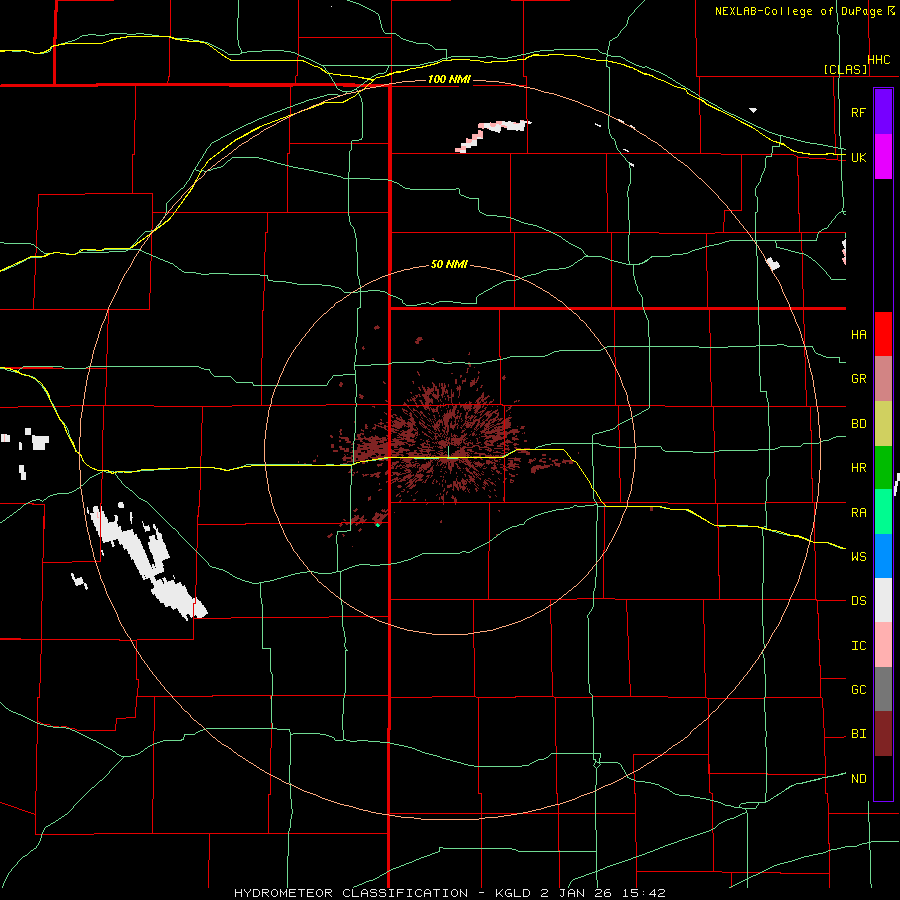900x900 pixels.
Task: Click the 'HHC' product label
Action: click(879, 60)
